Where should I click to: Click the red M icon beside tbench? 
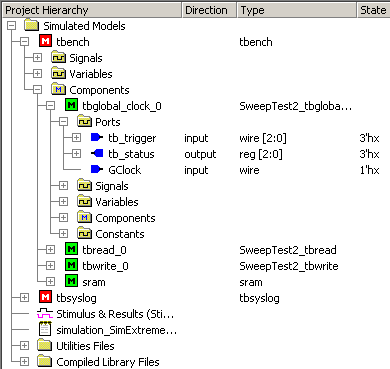pos(45,41)
